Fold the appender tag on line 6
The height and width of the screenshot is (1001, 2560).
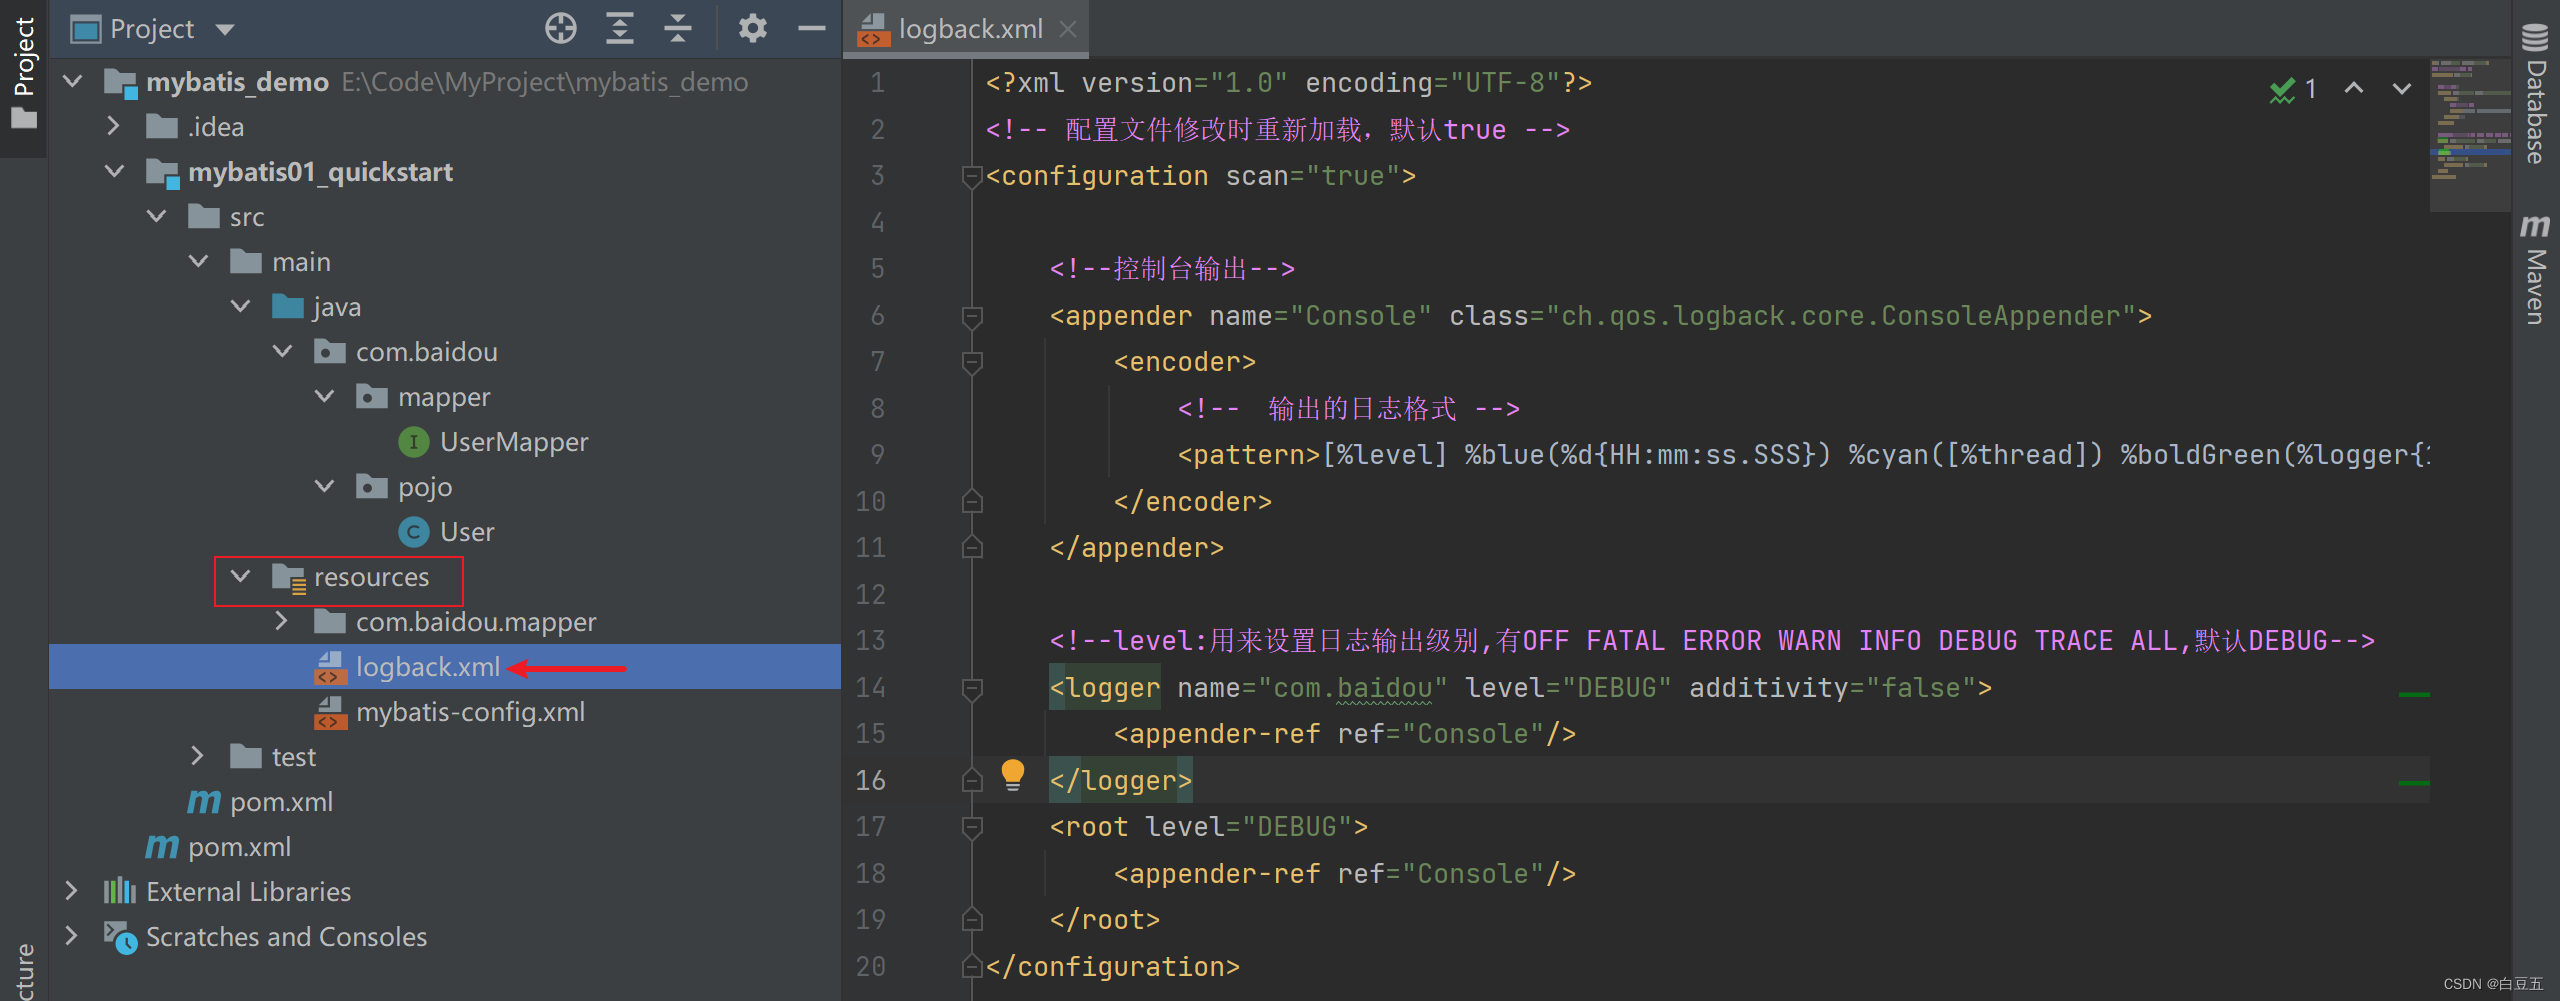(x=971, y=317)
